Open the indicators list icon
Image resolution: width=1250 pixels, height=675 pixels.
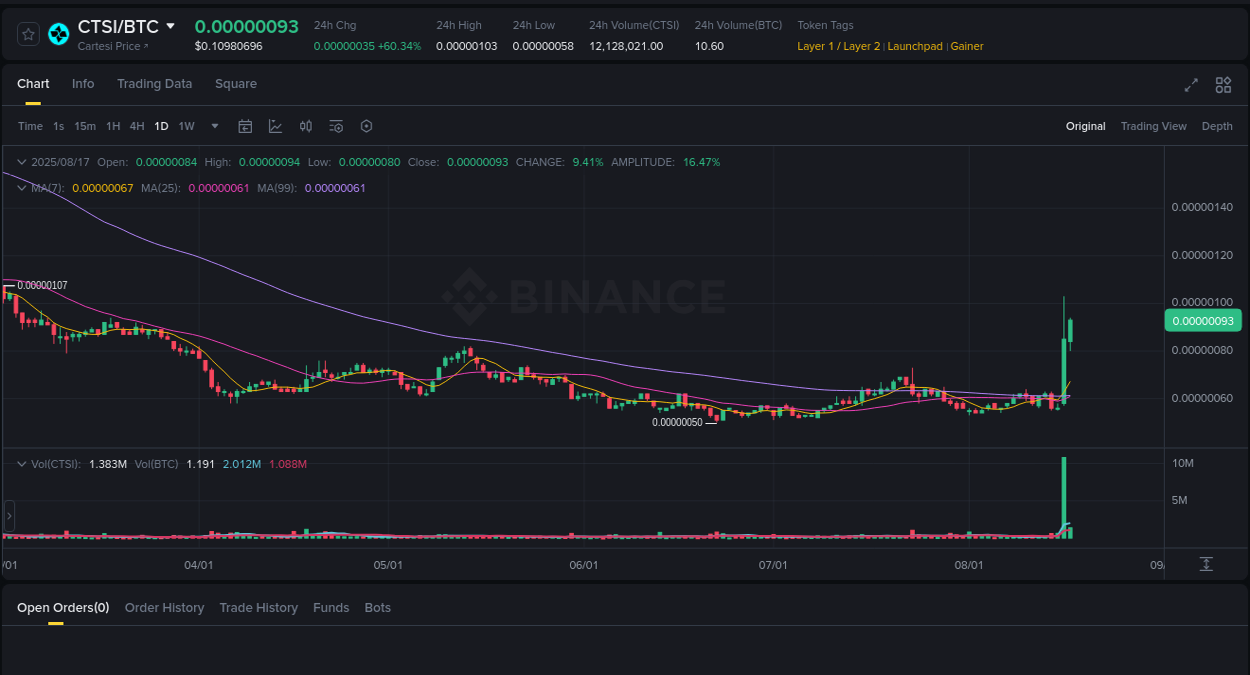[336, 126]
